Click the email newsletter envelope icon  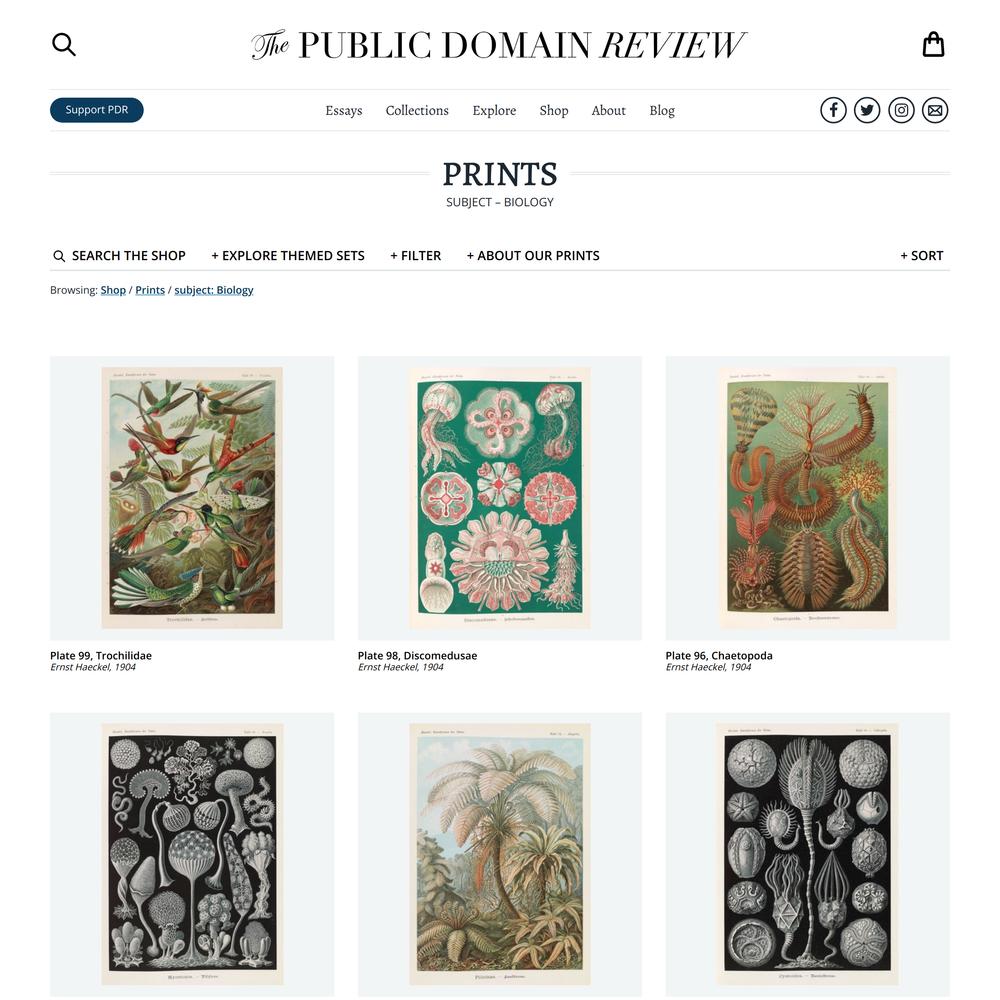tap(935, 110)
